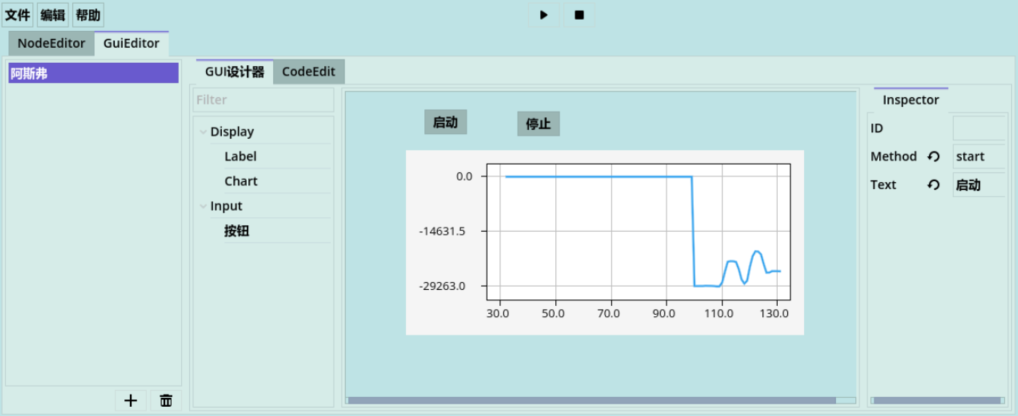Click the canvas horizontal scrollbar

coord(601,400)
